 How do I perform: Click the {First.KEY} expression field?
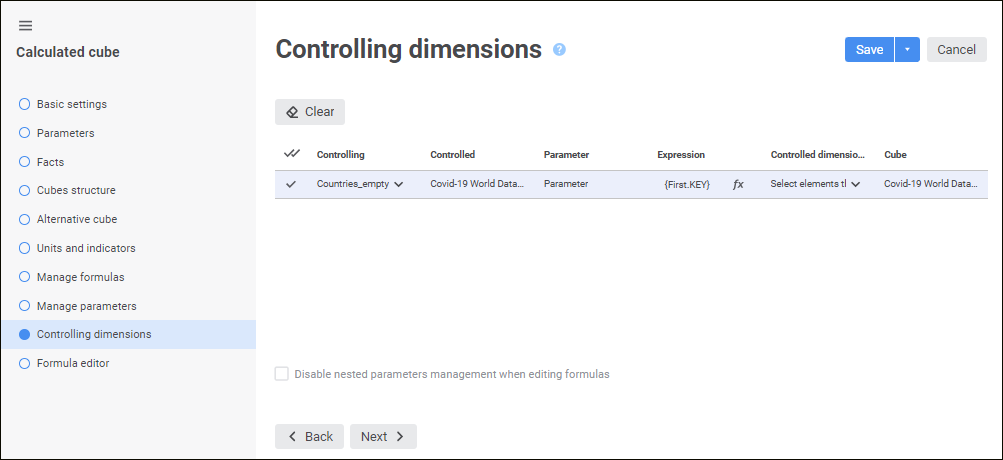[x=686, y=185]
